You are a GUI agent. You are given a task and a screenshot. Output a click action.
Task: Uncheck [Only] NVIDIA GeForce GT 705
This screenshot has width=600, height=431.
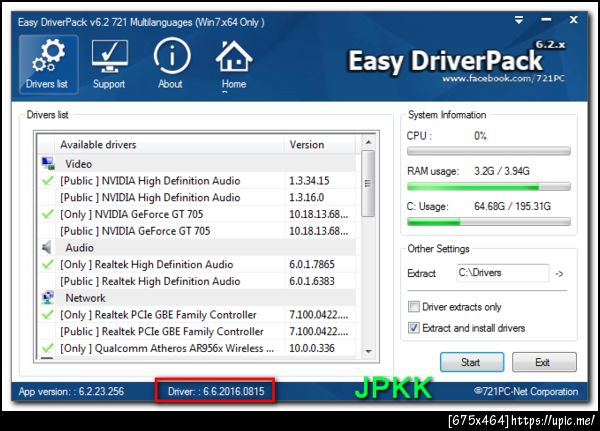click(47, 214)
